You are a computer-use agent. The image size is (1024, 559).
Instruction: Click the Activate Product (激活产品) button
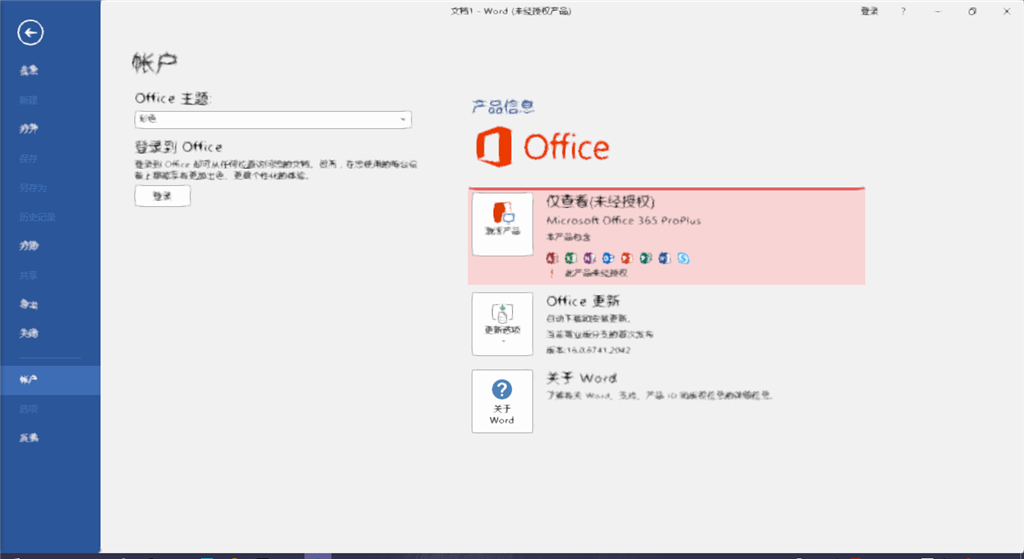[x=502, y=224]
